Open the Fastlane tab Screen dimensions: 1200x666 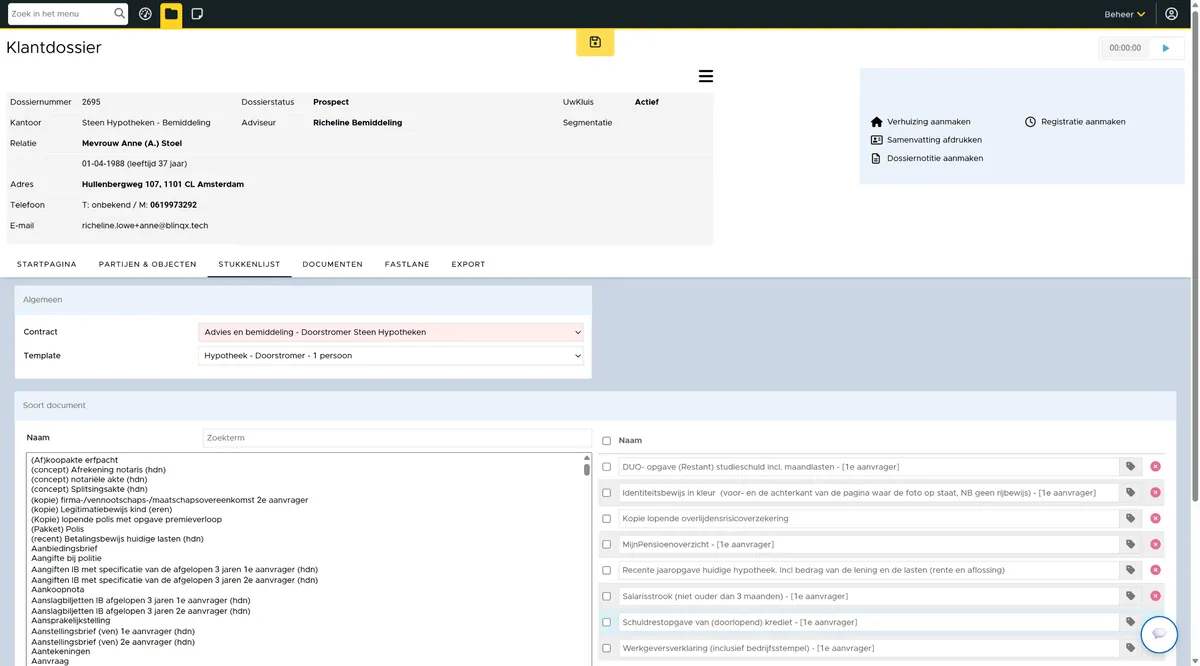pos(407,264)
